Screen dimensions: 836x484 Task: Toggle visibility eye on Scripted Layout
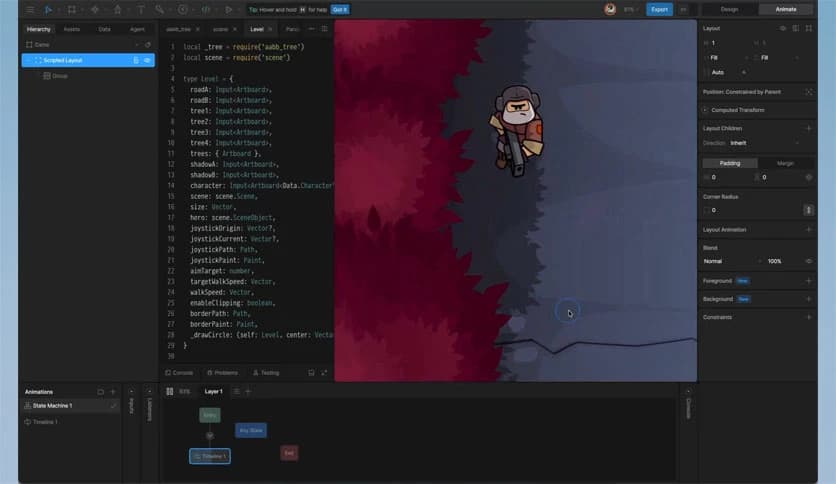pyautogui.click(x=147, y=60)
